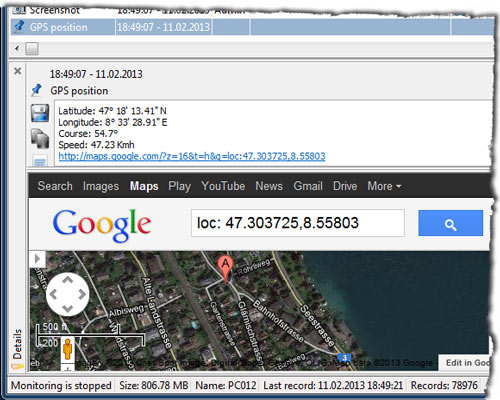The width and height of the screenshot is (500, 400).
Task: Toggle the vertical Details tab
Action: (17, 349)
